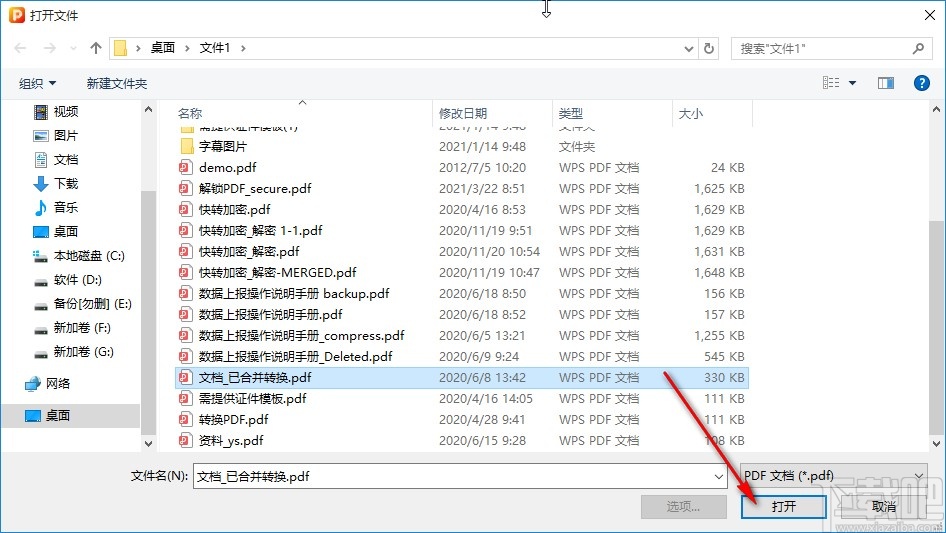
Task: Select file 解锁PDF_secure.pdf
Action: coord(462,189)
